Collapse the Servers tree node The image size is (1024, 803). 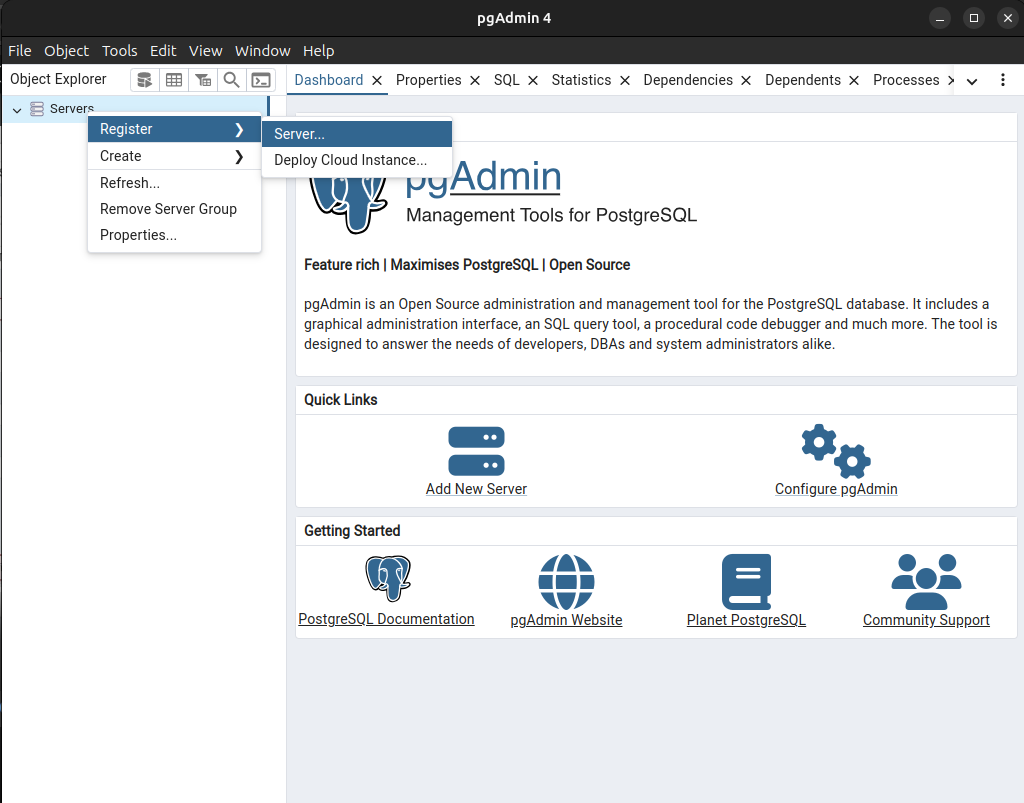click(x=17, y=109)
